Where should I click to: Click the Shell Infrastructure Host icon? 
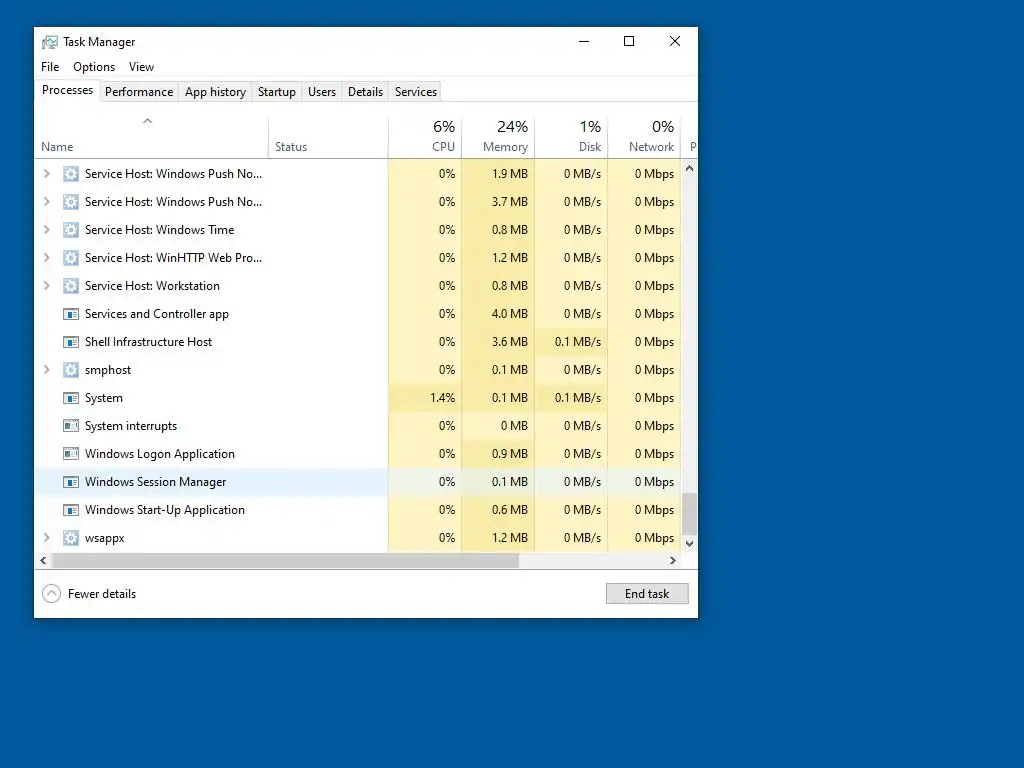[71, 342]
